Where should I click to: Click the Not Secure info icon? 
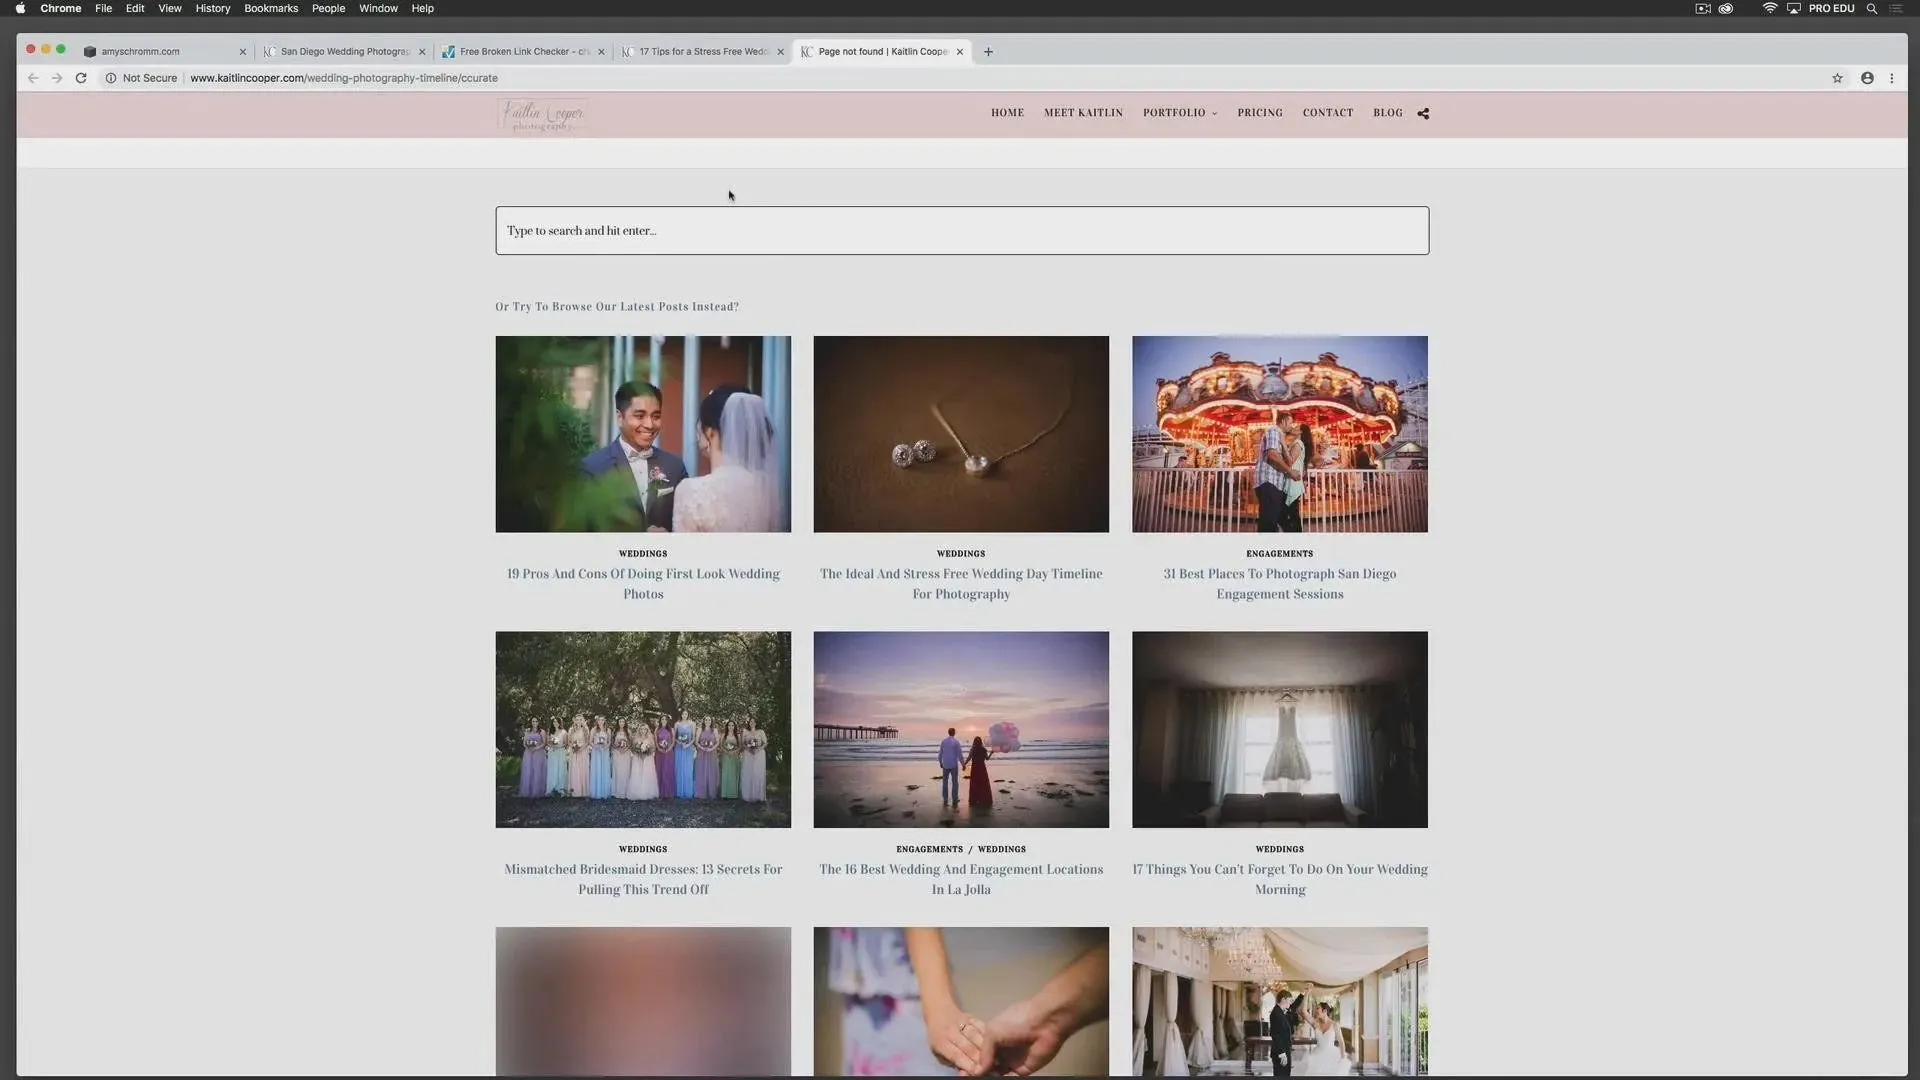click(111, 78)
